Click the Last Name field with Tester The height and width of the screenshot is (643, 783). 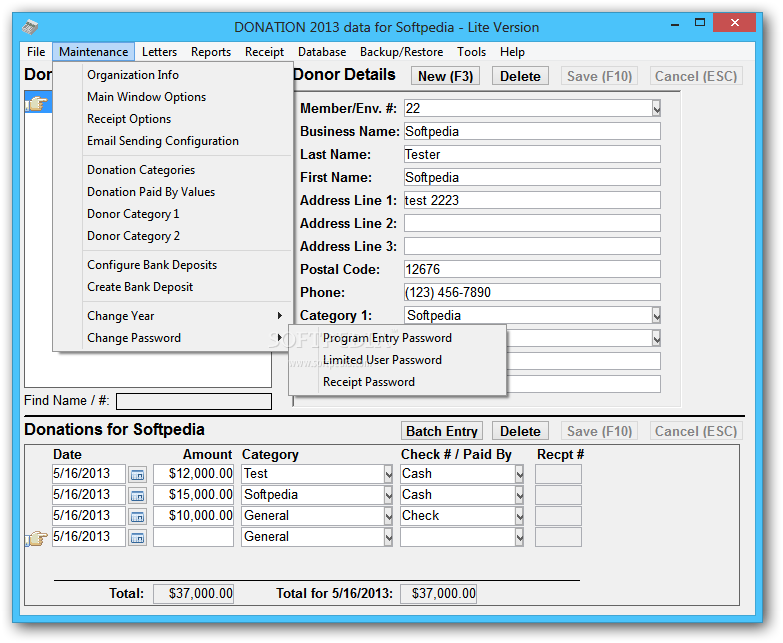532,154
